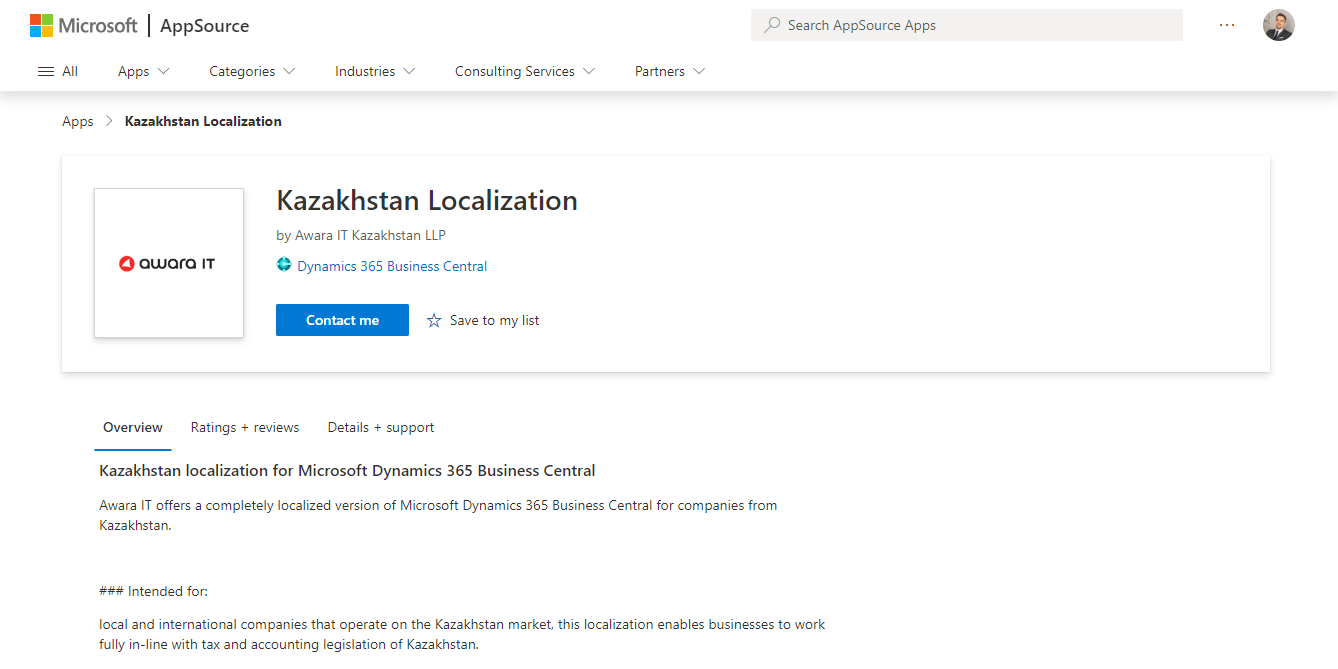Click the Awara IT logo image
1338x669 pixels.
[x=168, y=262]
